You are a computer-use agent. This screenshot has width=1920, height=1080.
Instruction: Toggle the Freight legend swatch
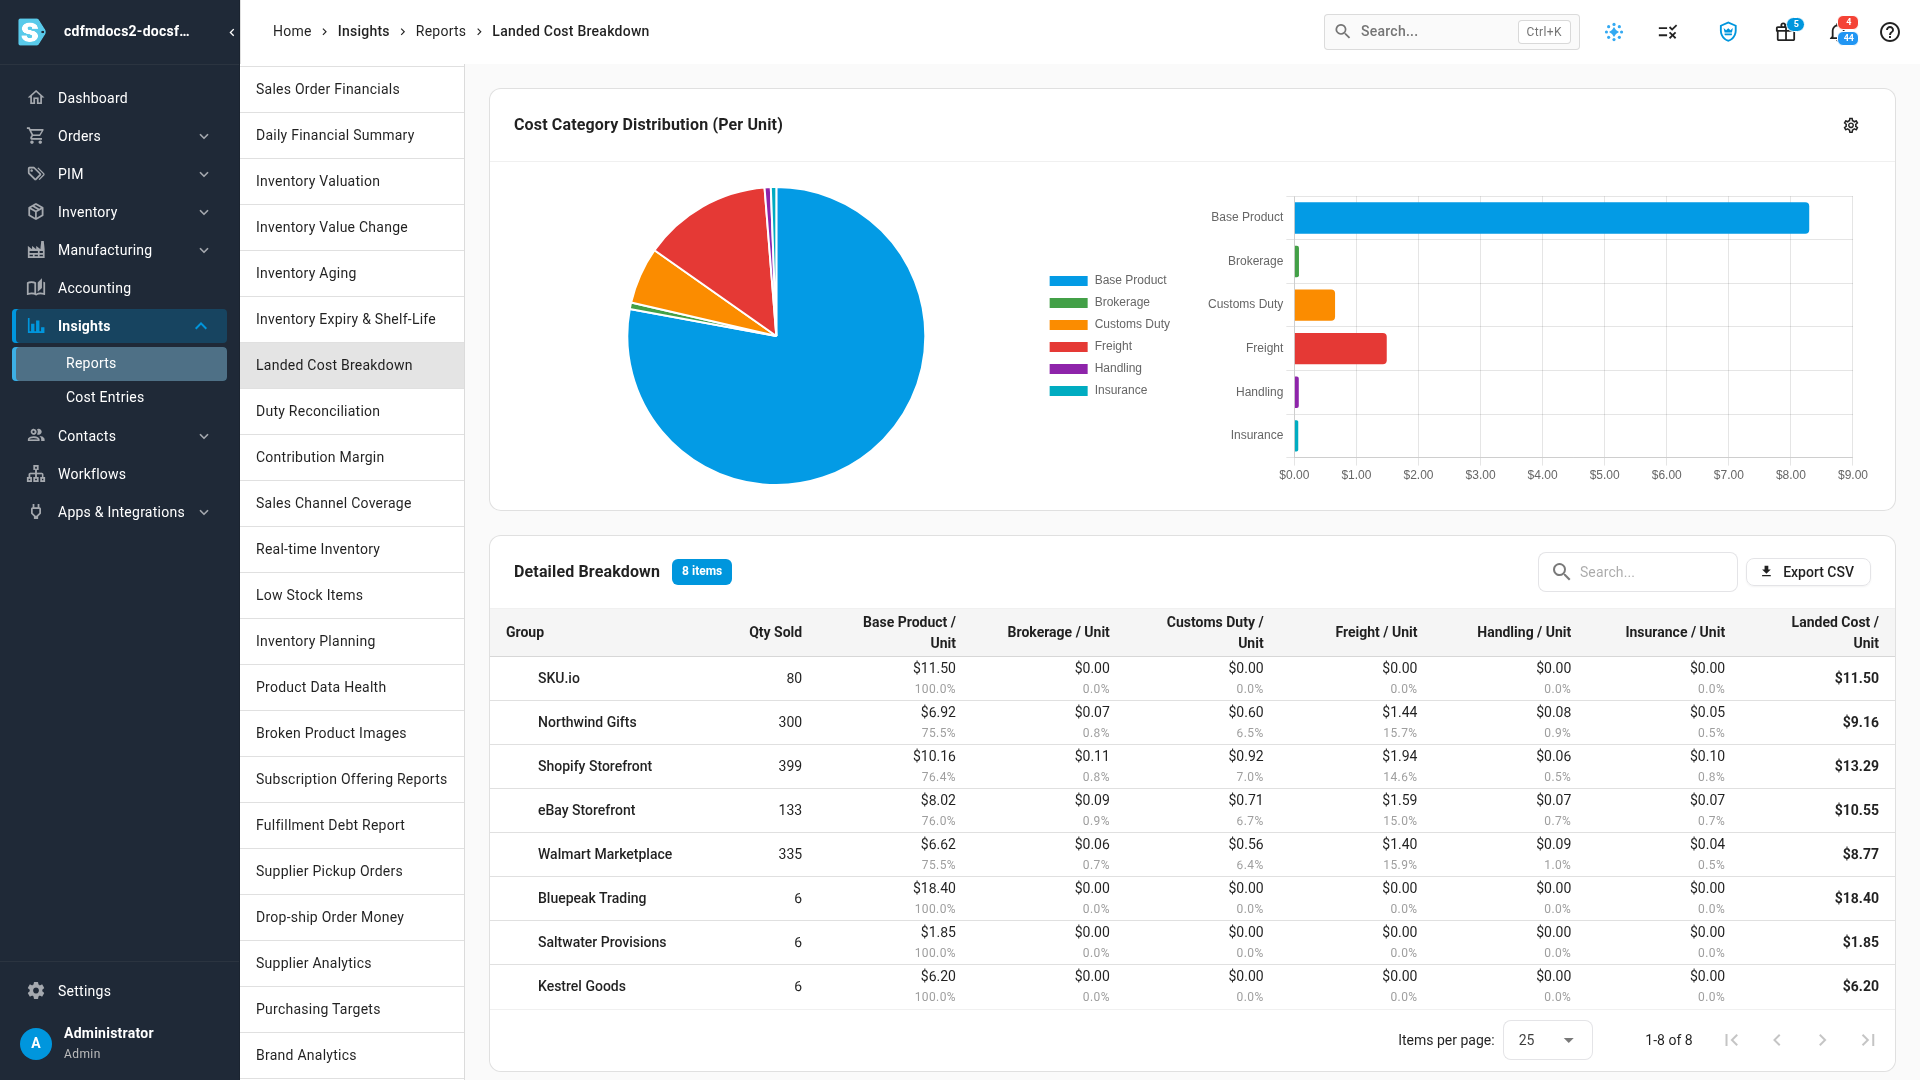1068,347
